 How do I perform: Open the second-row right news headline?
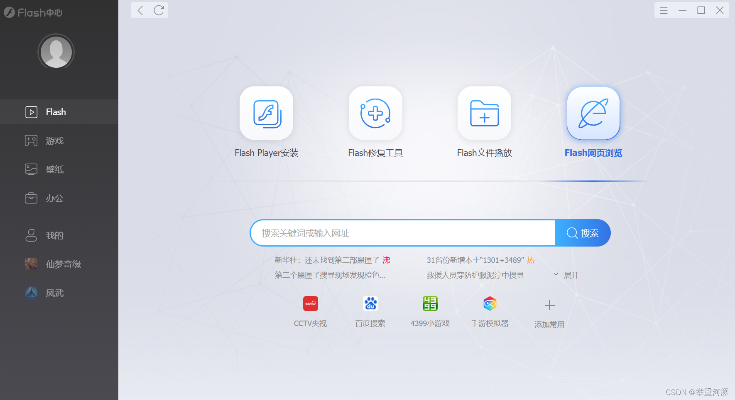pos(475,275)
